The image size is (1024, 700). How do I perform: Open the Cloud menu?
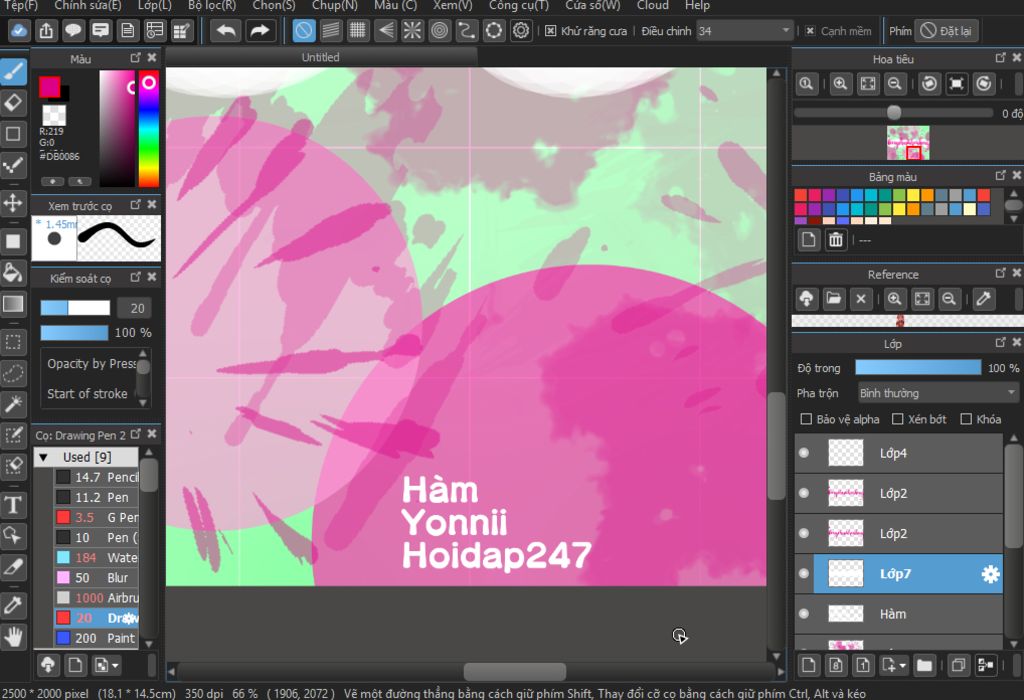point(652,6)
